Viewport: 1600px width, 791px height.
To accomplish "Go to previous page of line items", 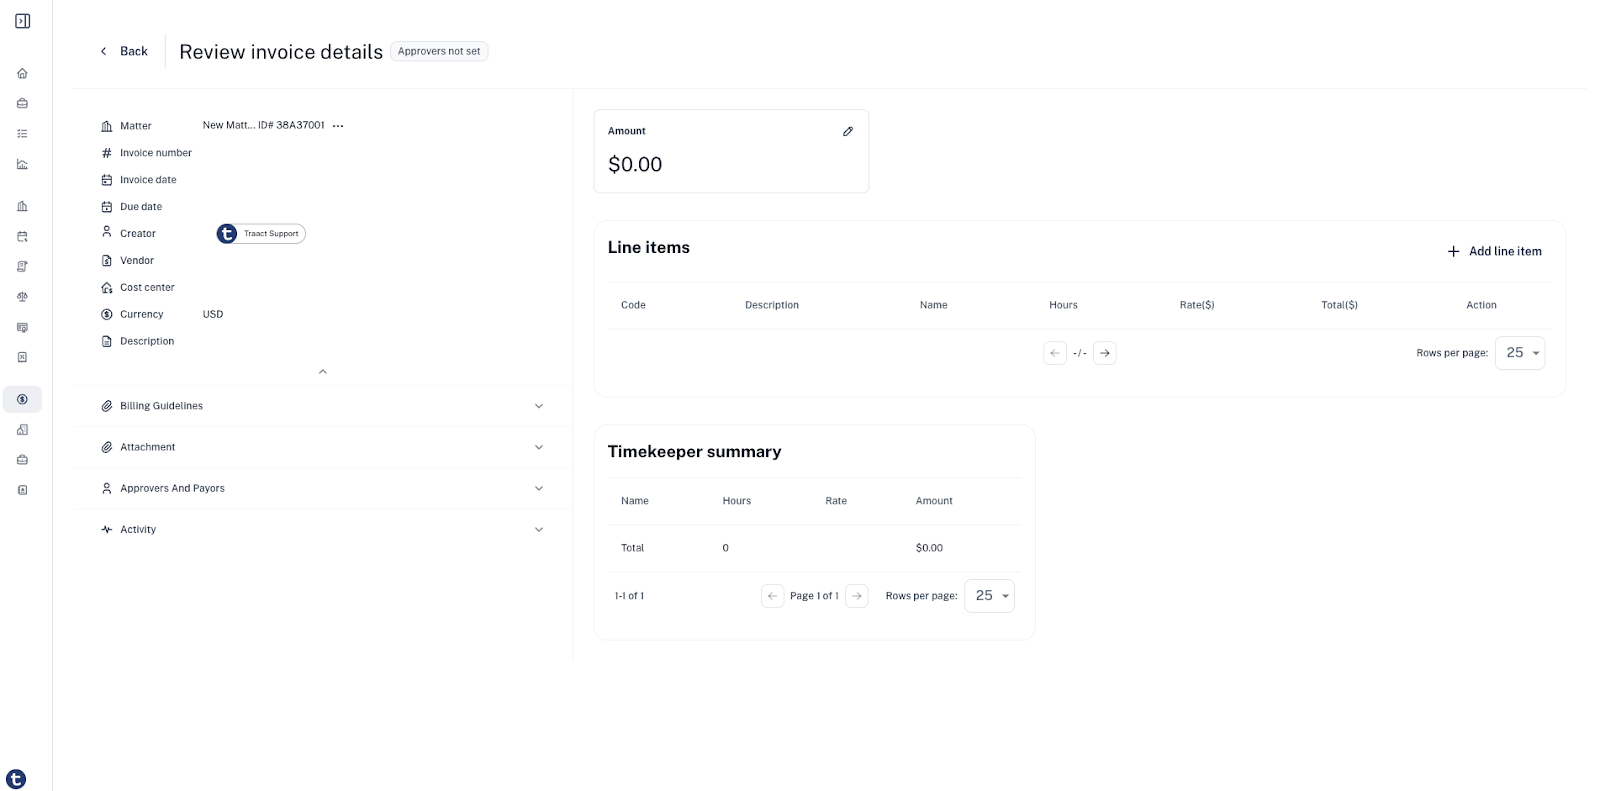I will pyautogui.click(x=1055, y=353).
